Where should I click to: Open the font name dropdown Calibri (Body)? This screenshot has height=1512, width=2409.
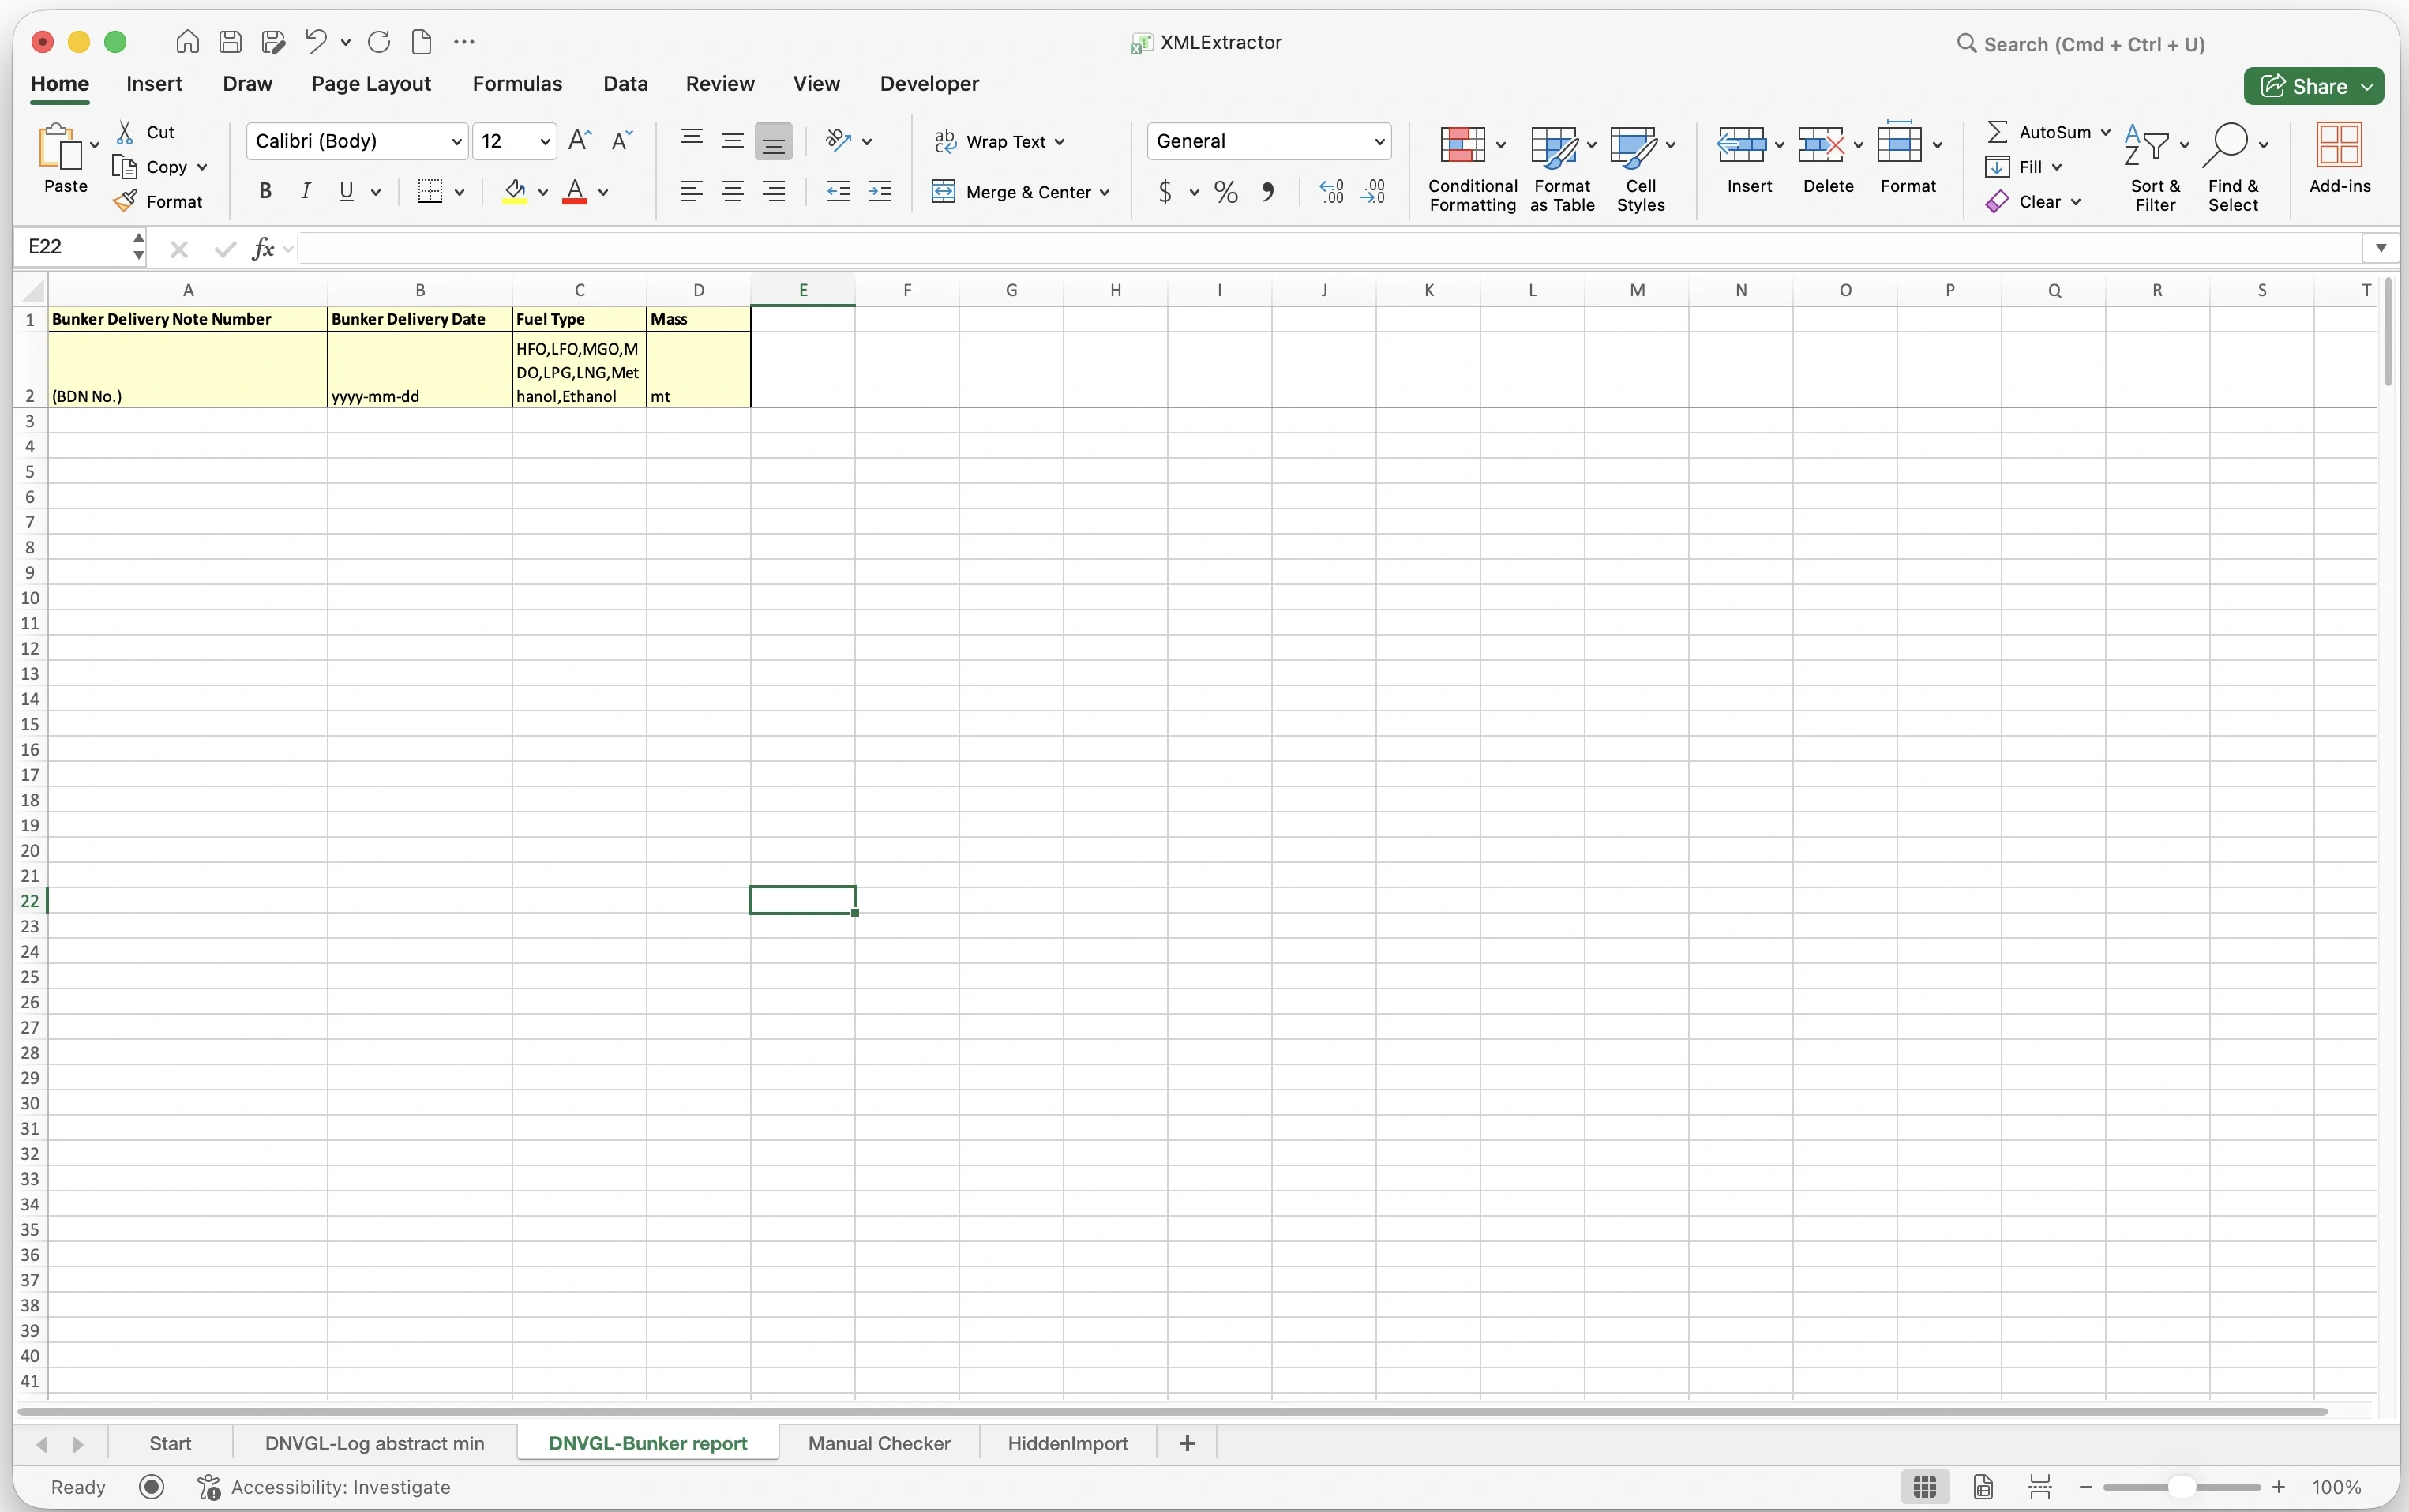pyautogui.click(x=356, y=141)
